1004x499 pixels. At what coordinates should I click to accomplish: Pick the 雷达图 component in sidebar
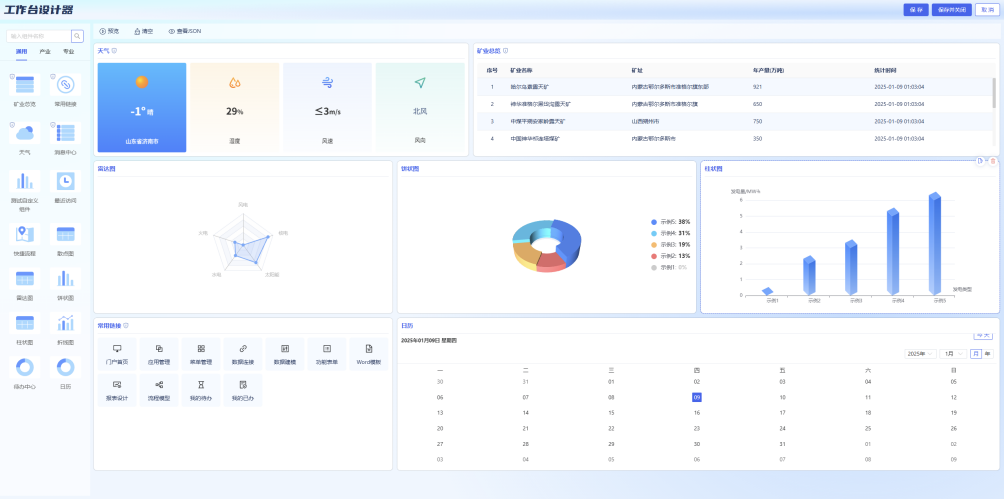click(25, 280)
